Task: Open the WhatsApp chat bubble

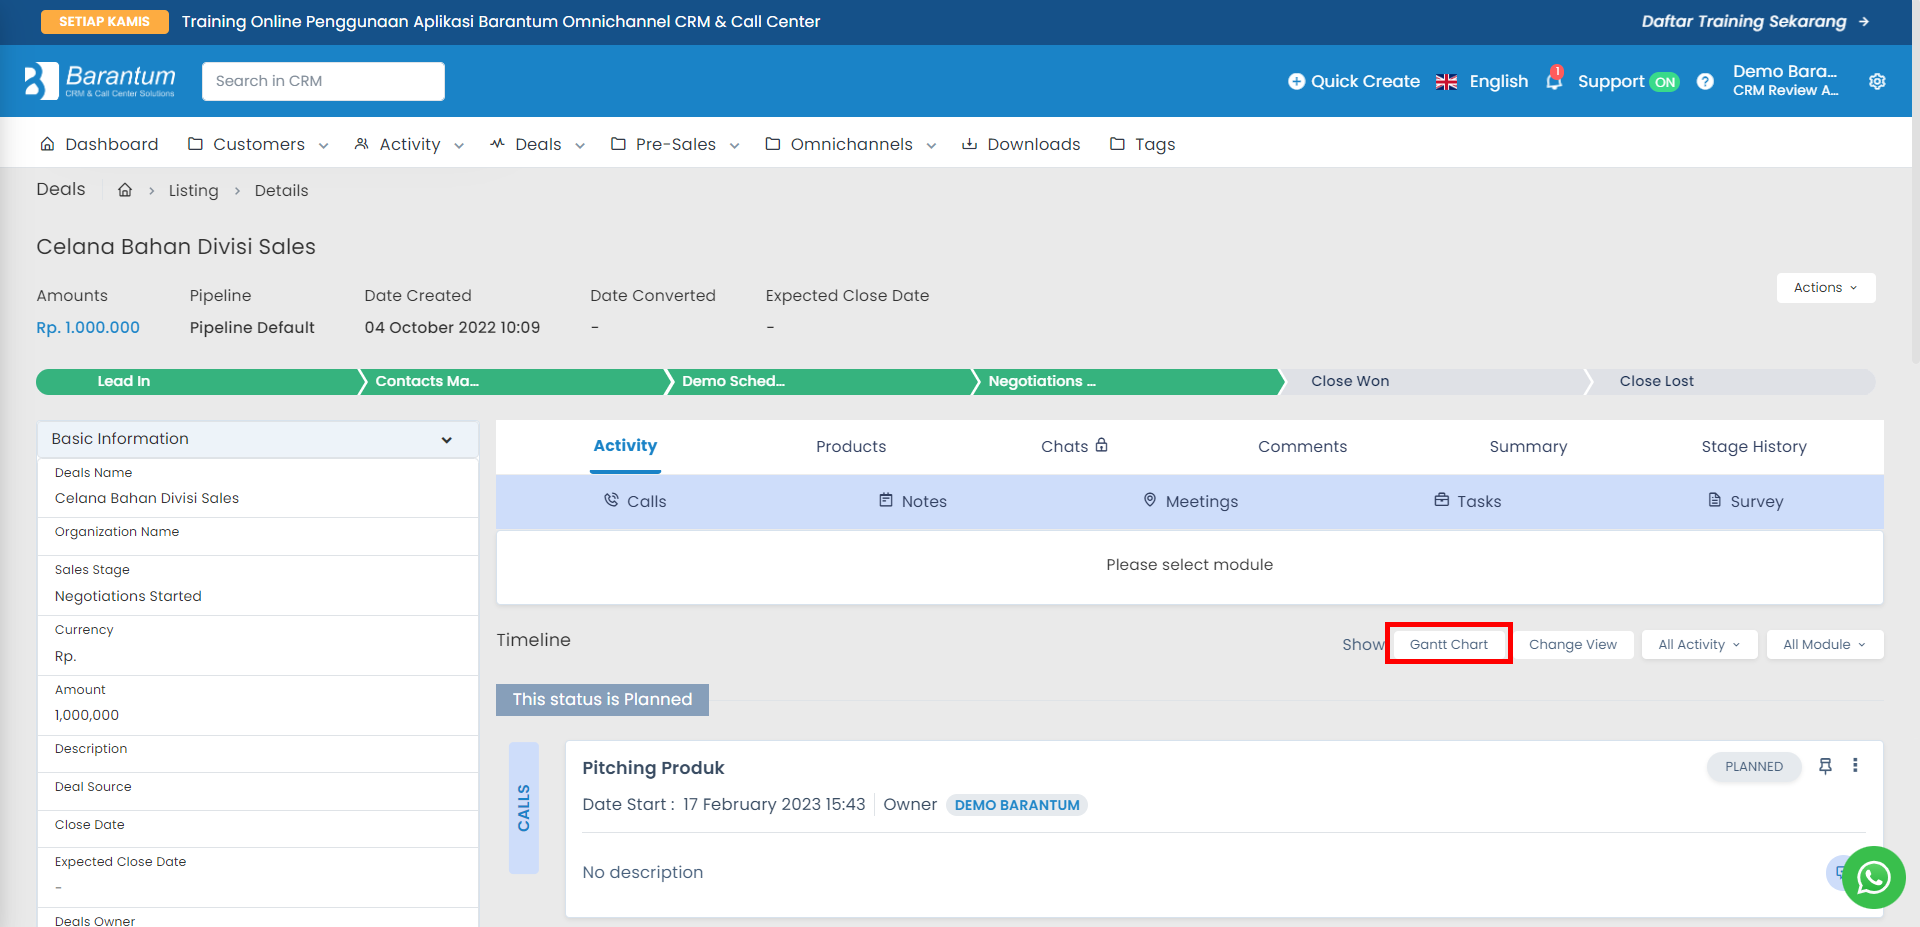Action: click(1873, 877)
